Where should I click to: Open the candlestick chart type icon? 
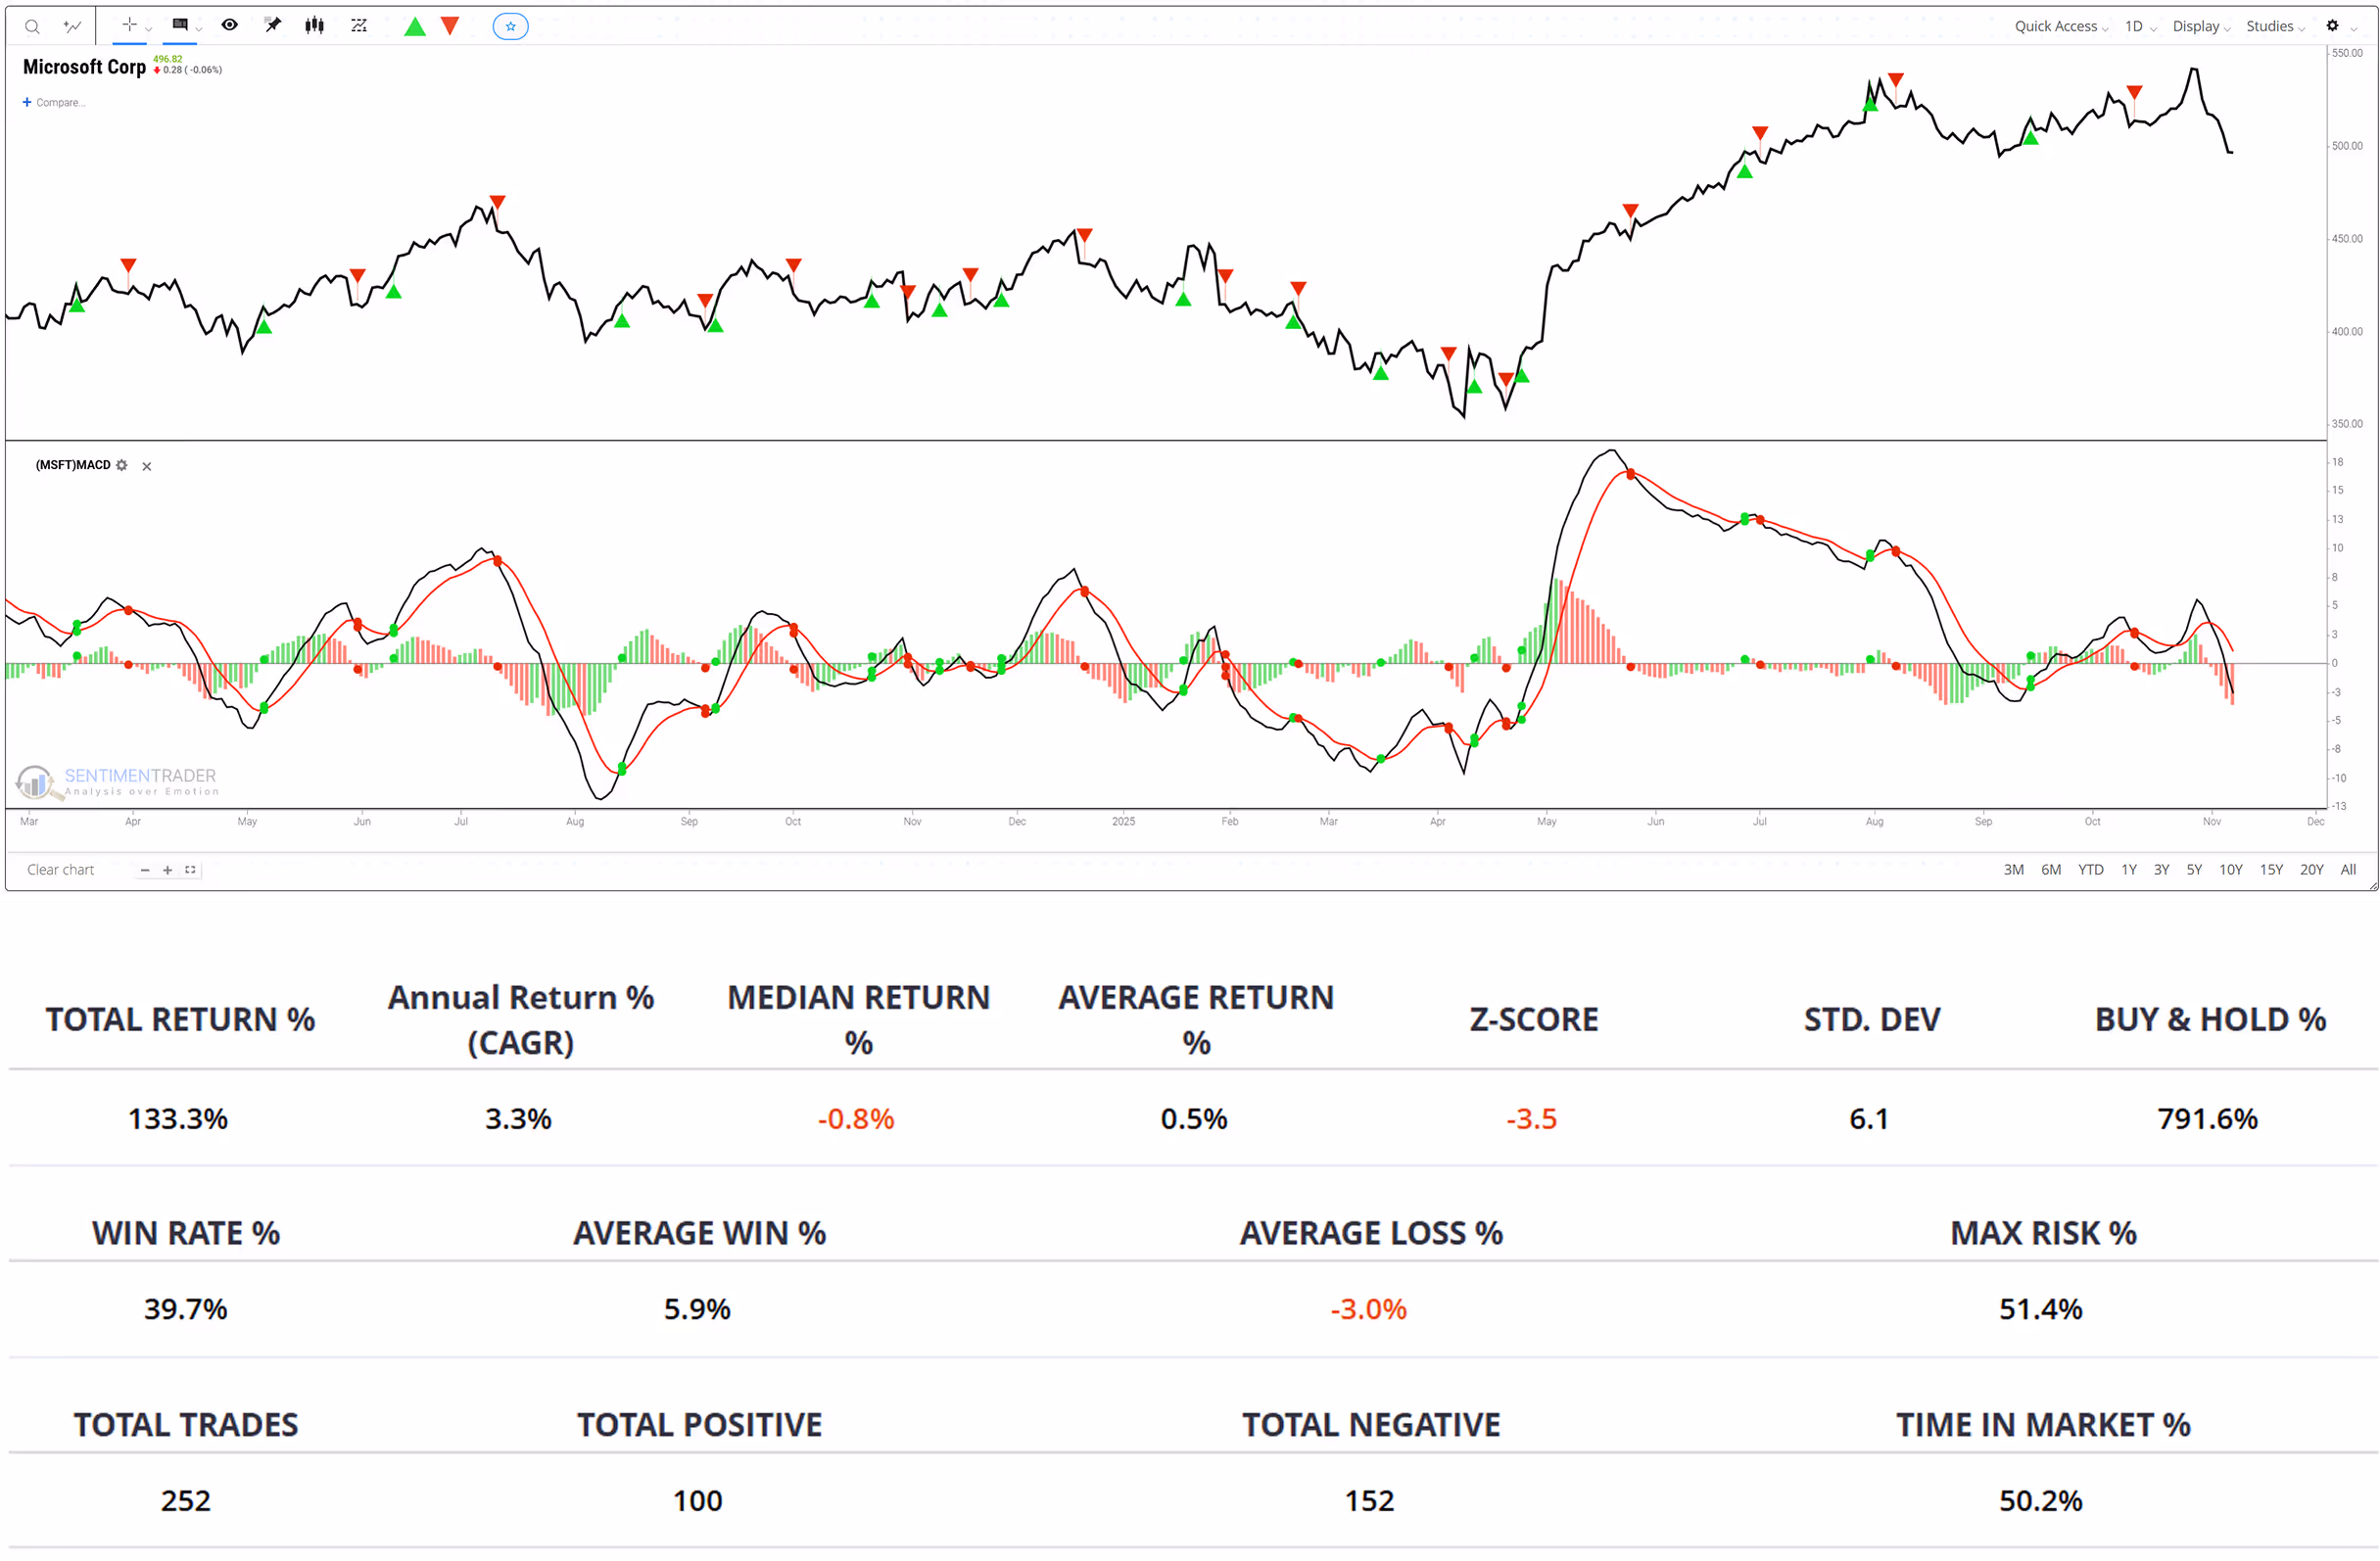click(315, 25)
